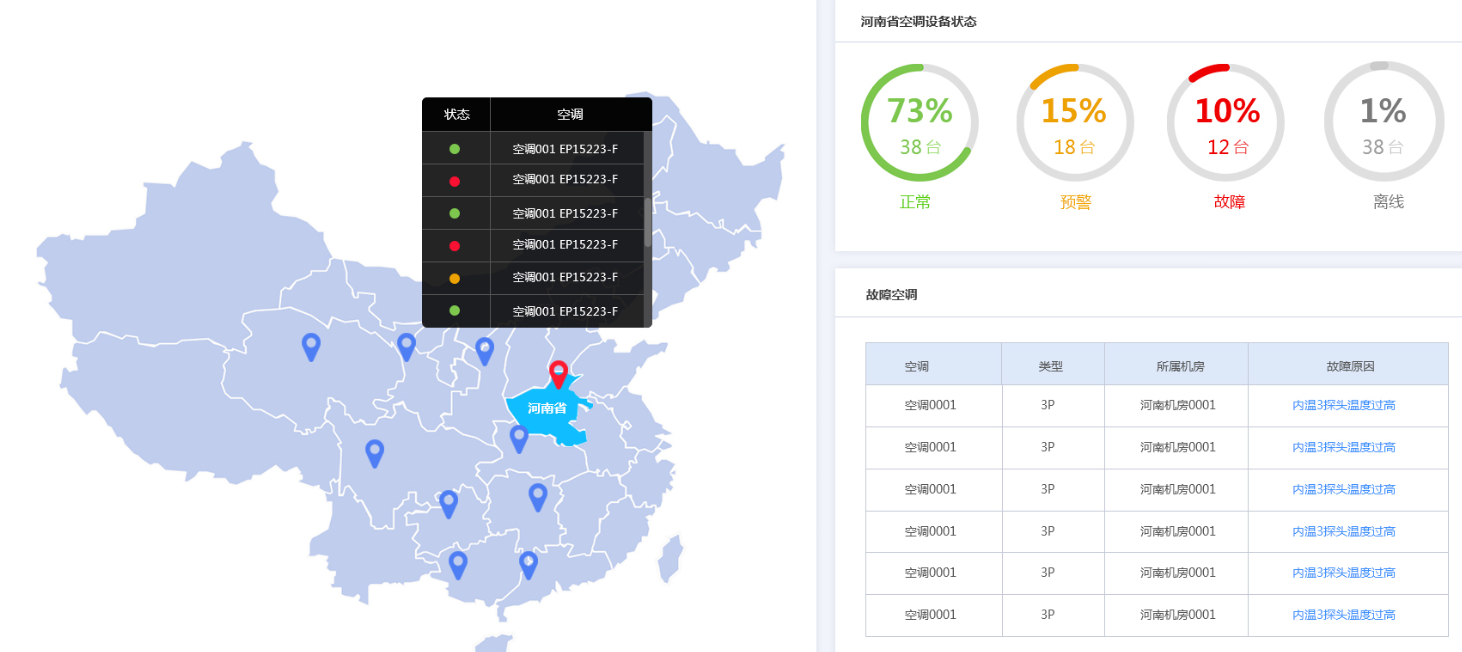The width and height of the screenshot is (1462, 652).
Task: Click the orange status dot in popup list
Action: click(455, 278)
